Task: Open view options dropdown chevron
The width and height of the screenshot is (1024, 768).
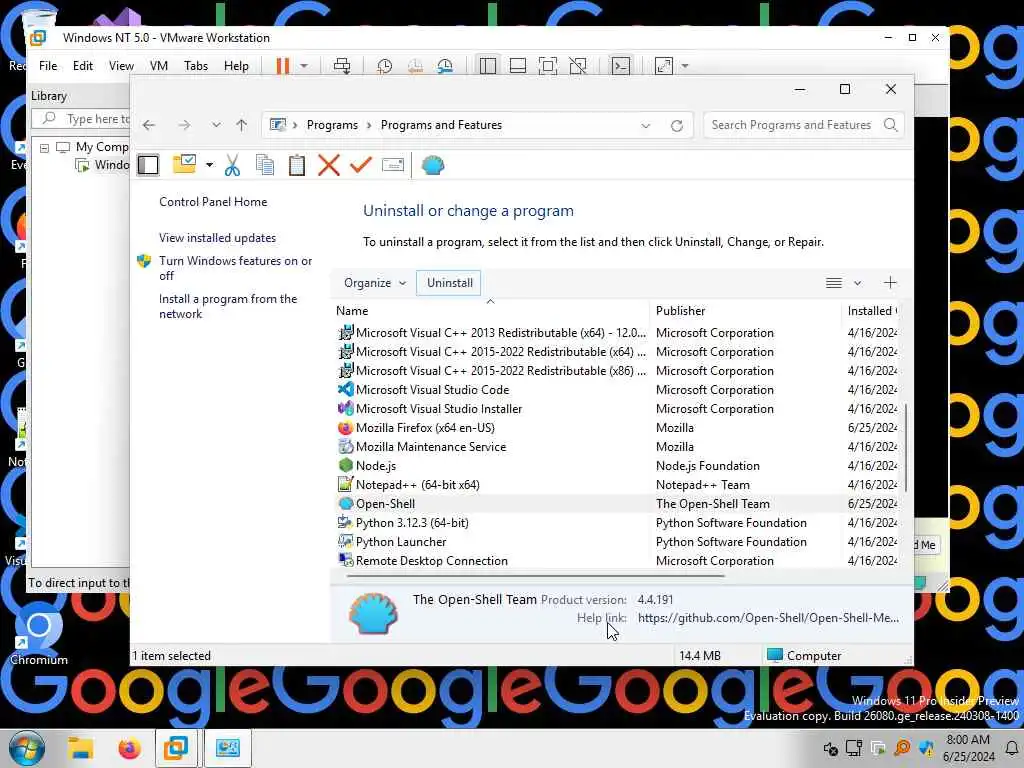Action: point(857,283)
